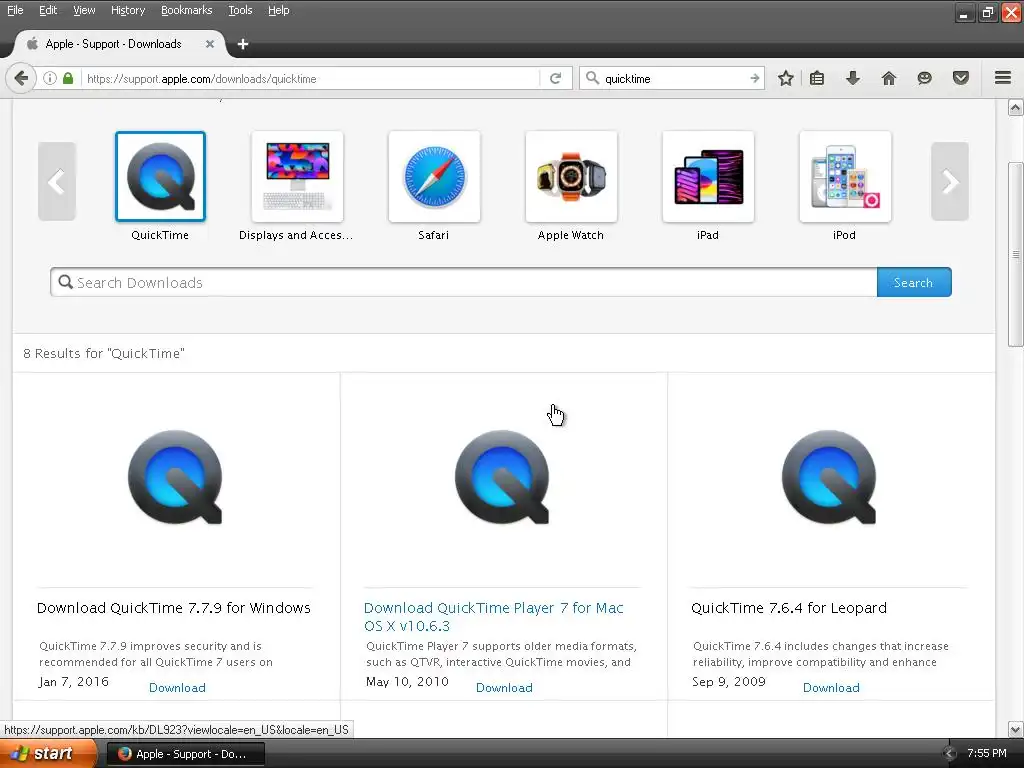Click the scrollbar down arrow
1024x768 pixels.
1016,729
